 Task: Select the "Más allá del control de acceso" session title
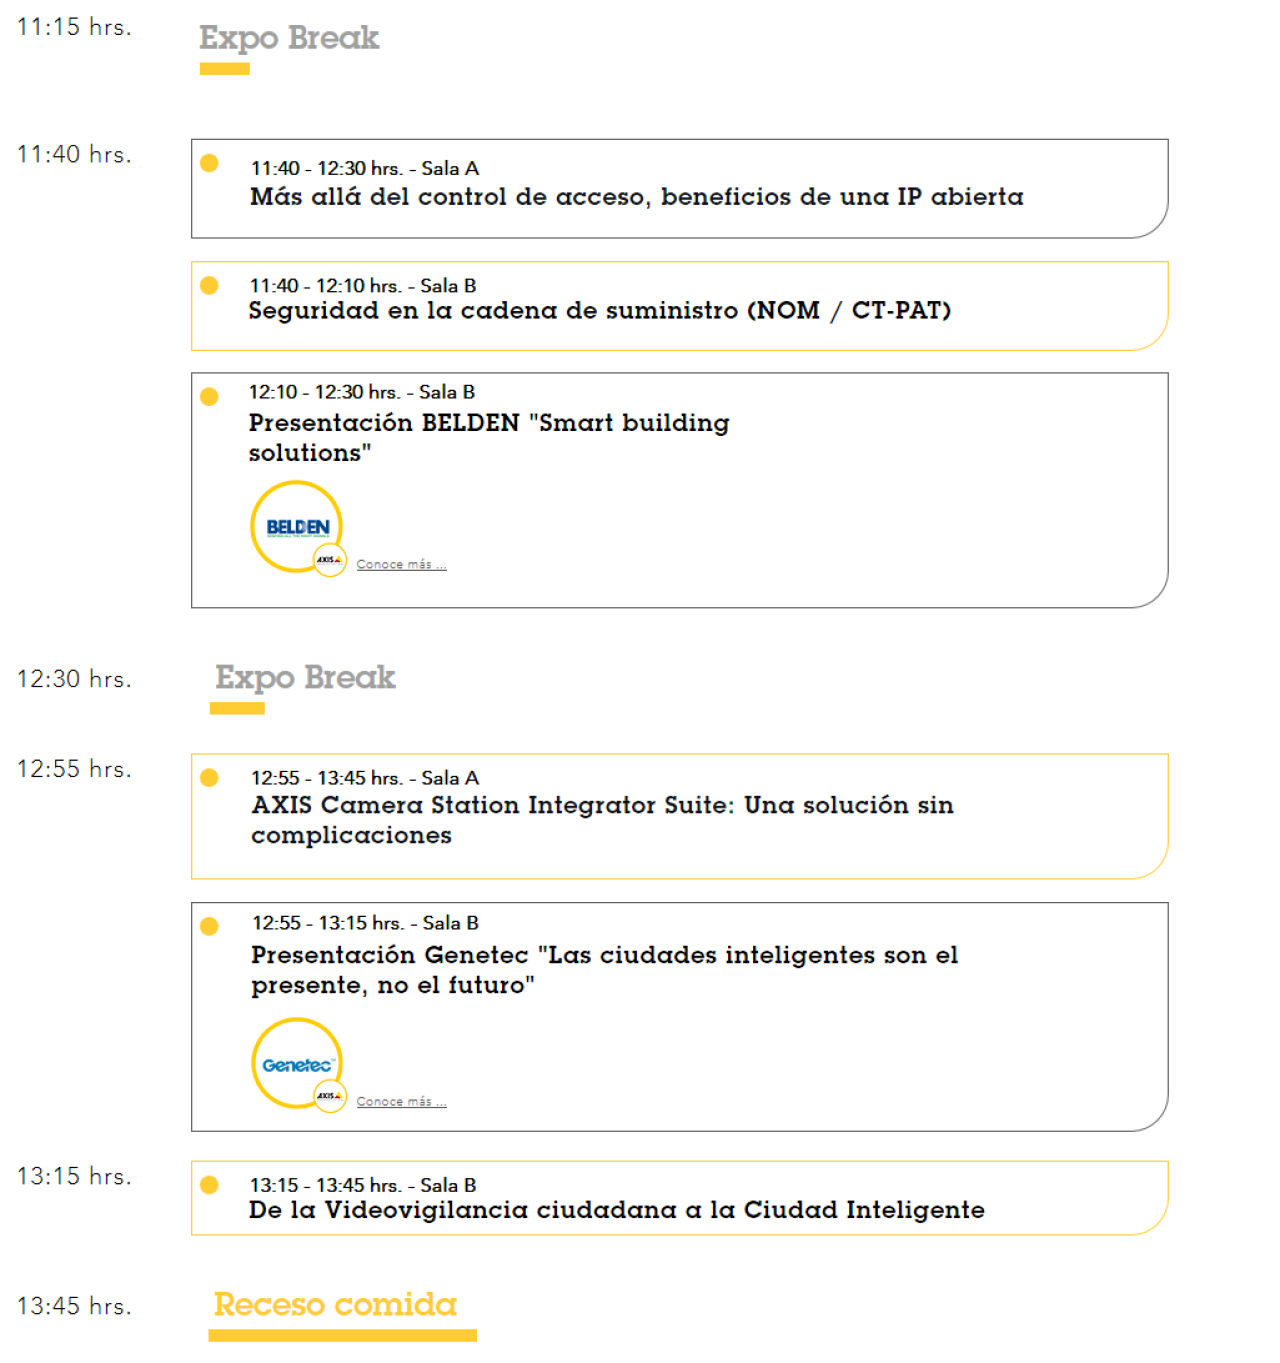pyautogui.click(x=636, y=197)
